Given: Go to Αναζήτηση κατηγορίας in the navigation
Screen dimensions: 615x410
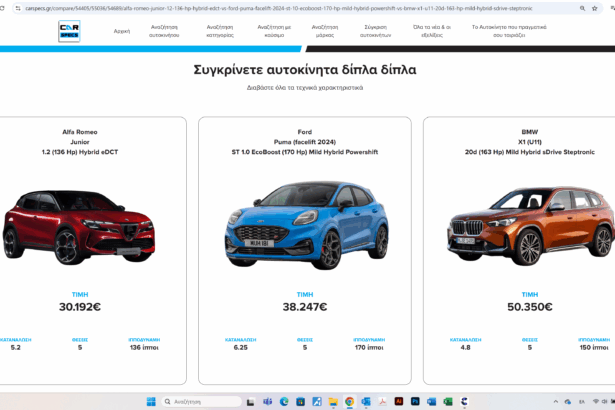Looking at the screenshot, I should pos(220,31).
